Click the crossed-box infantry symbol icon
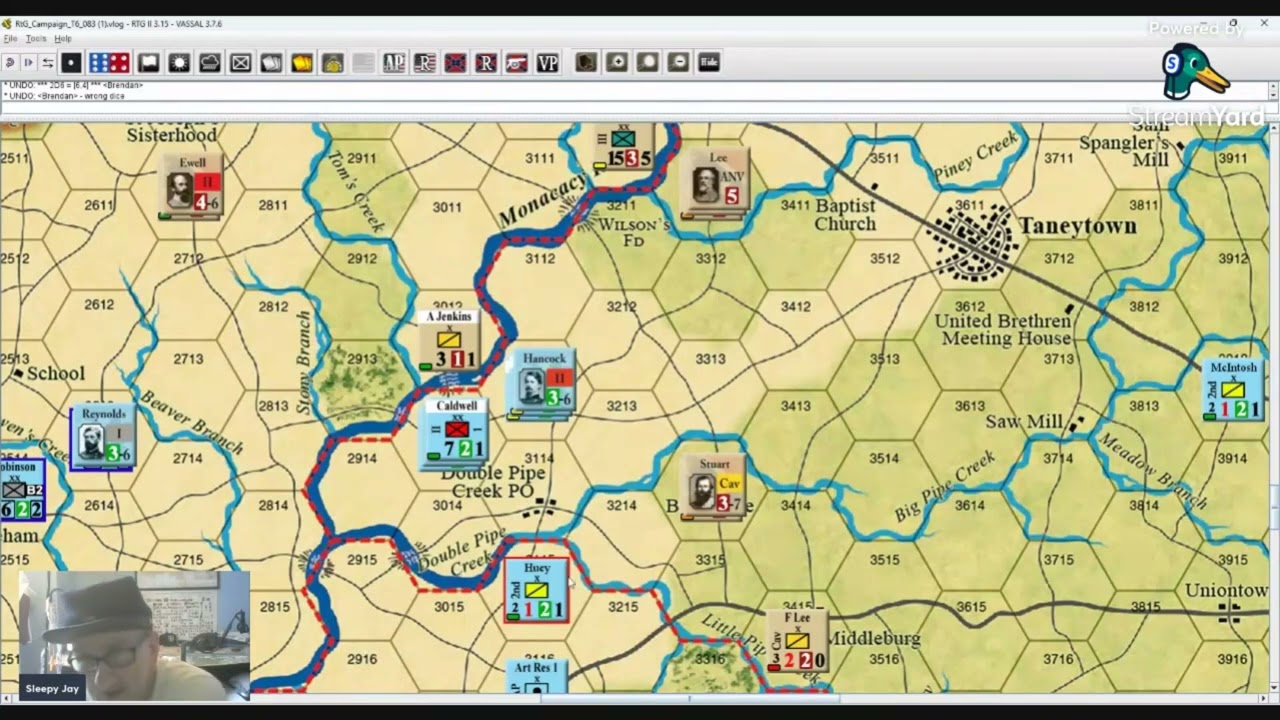The width and height of the screenshot is (1280, 720). point(241,63)
